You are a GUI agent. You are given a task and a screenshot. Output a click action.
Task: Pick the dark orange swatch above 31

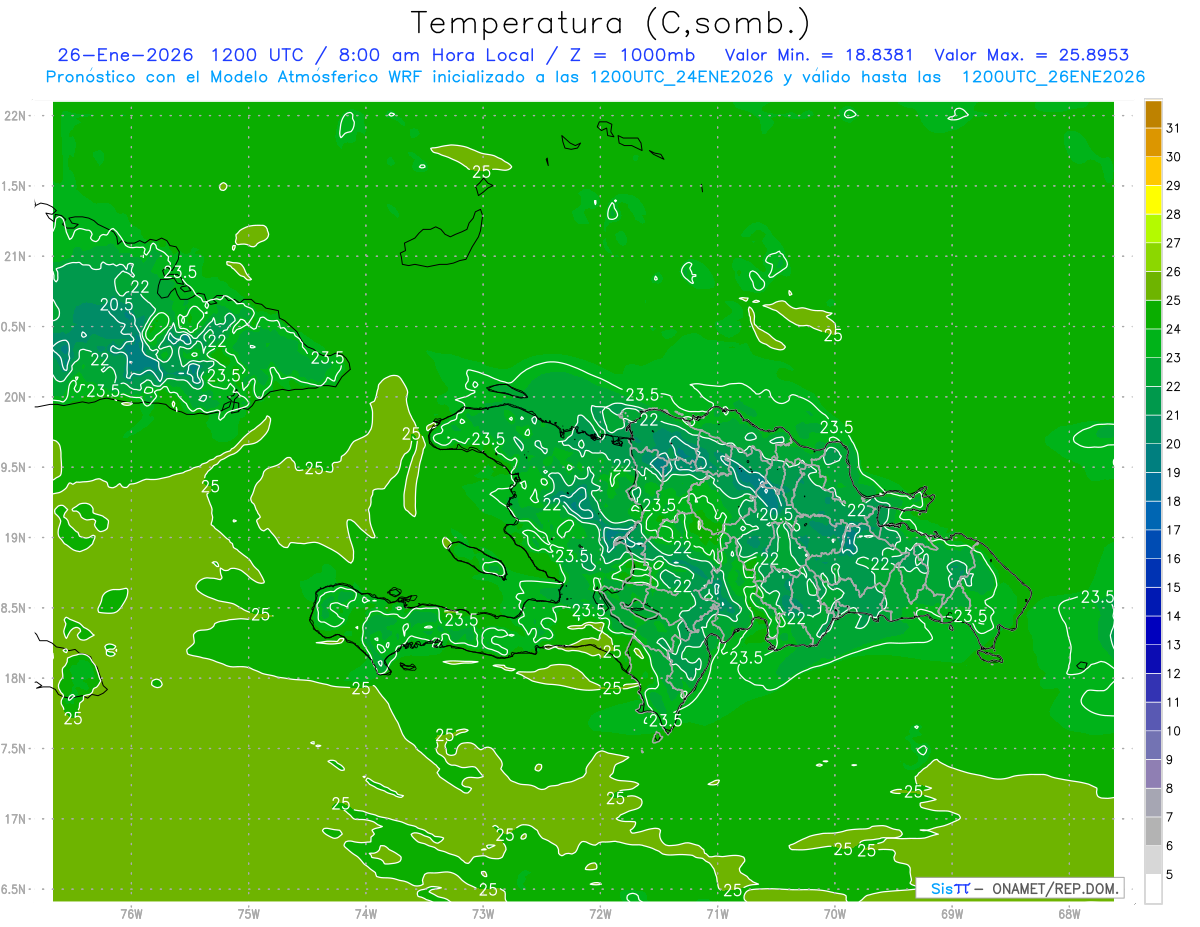click(x=1153, y=114)
